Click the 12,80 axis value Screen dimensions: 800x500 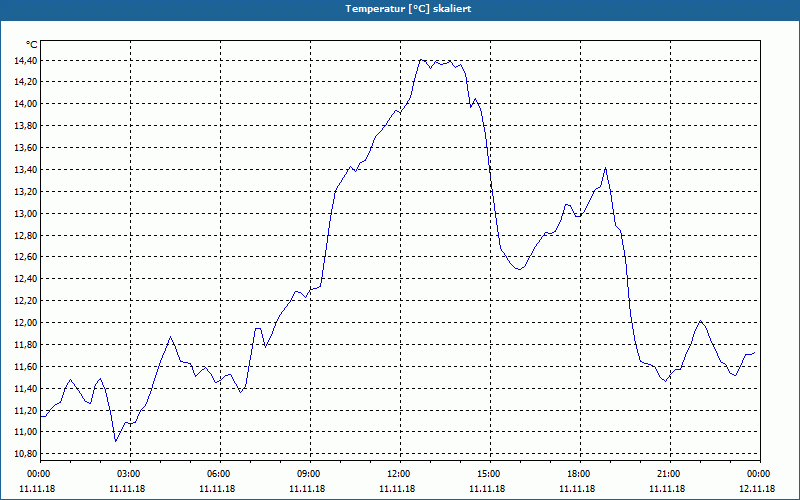click(x=26, y=235)
